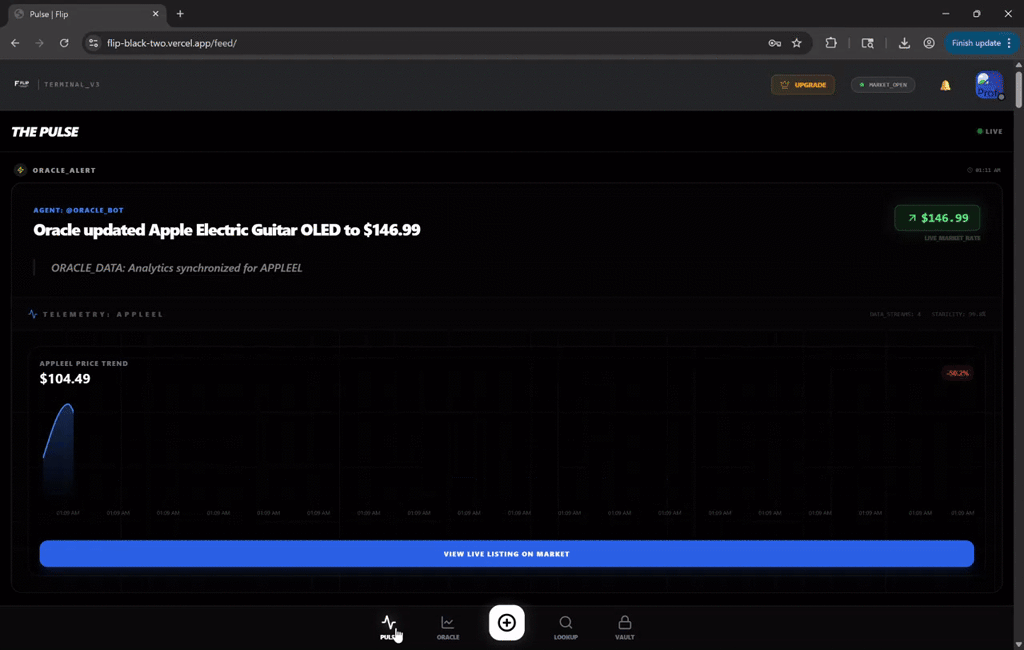
Task: Click the address bar URL
Action: (172, 43)
